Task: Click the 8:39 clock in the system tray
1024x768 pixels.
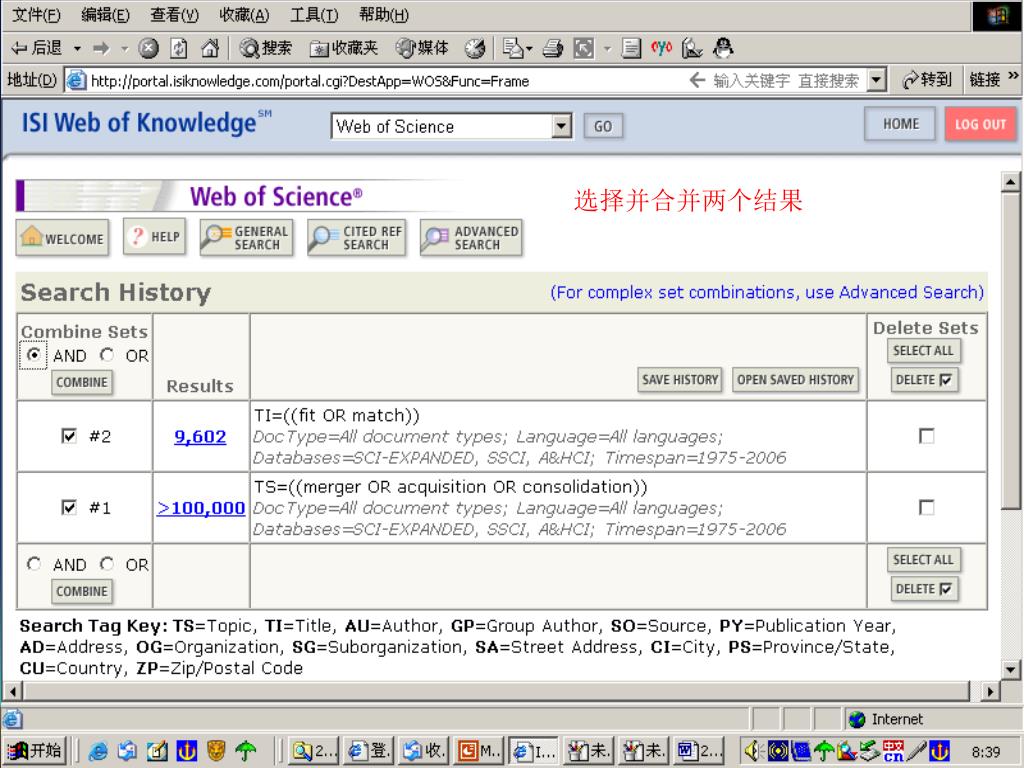Action: point(985,752)
